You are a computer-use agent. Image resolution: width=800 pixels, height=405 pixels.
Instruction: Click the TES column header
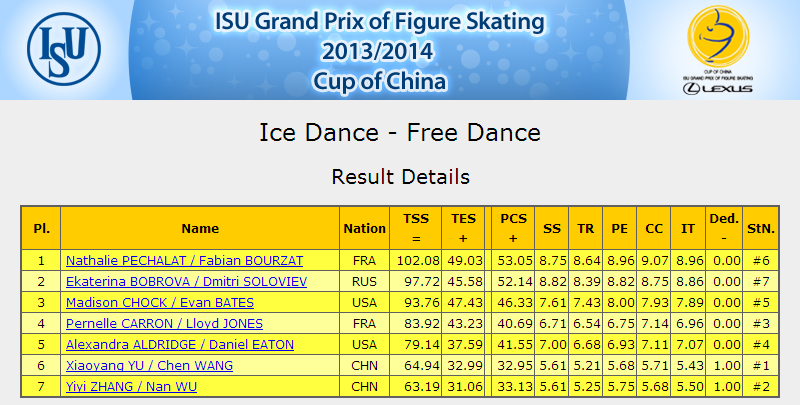[x=463, y=228]
